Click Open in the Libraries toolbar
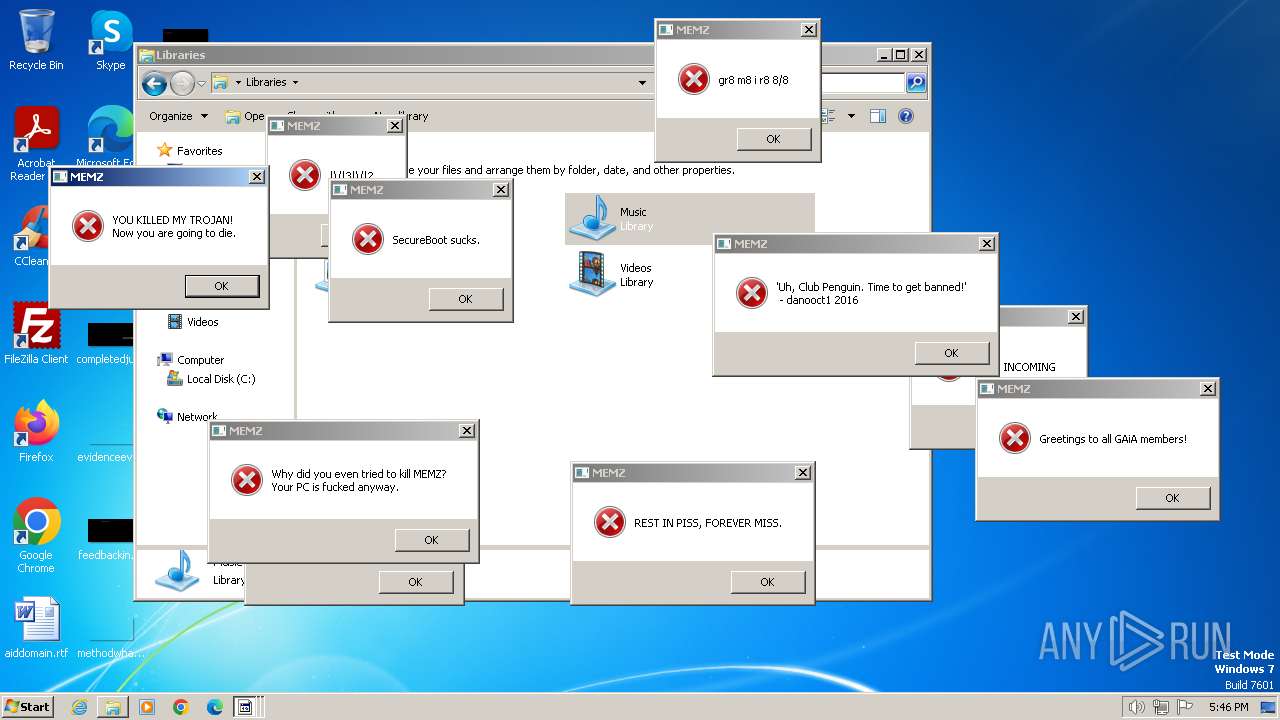1280x720 pixels. point(245,116)
